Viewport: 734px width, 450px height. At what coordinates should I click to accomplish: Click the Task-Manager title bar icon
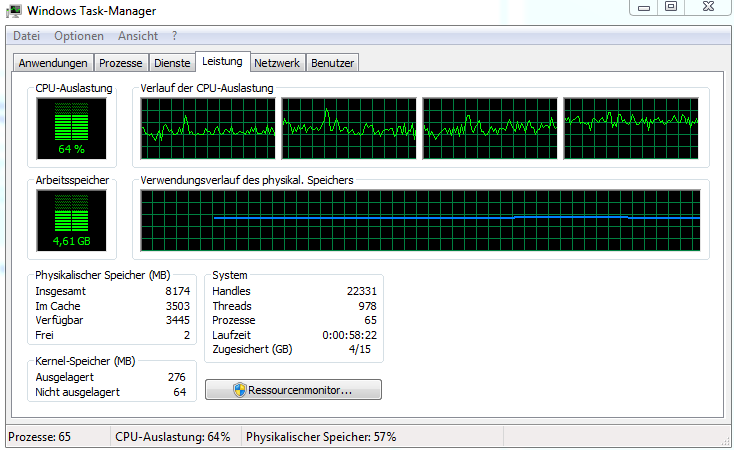pyautogui.click(x=14, y=11)
